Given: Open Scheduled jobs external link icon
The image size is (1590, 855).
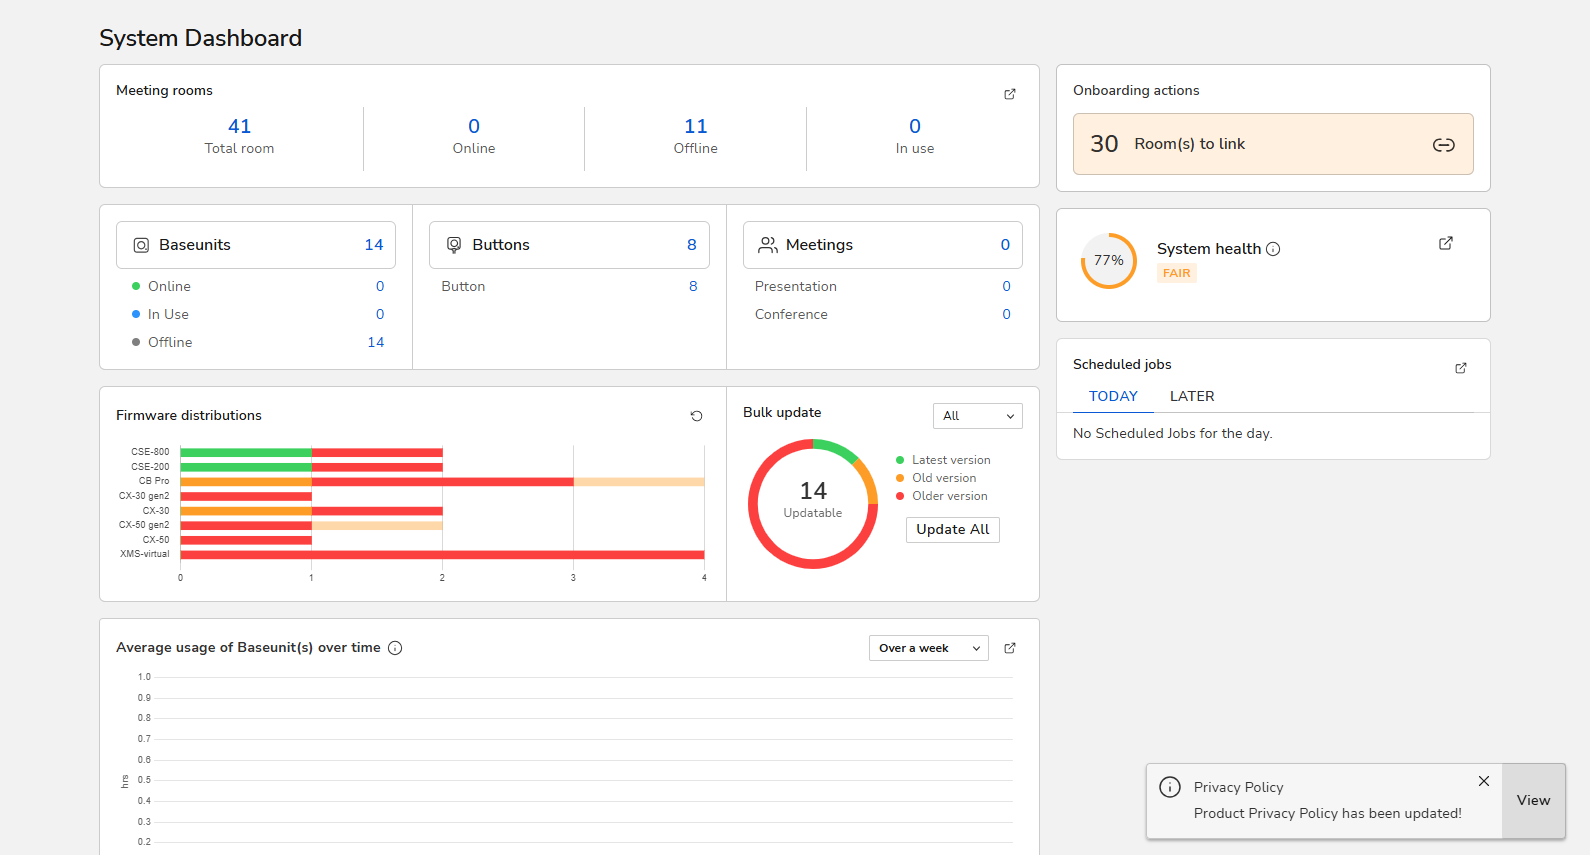Looking at the screenshot, I should coord(1461,368).
